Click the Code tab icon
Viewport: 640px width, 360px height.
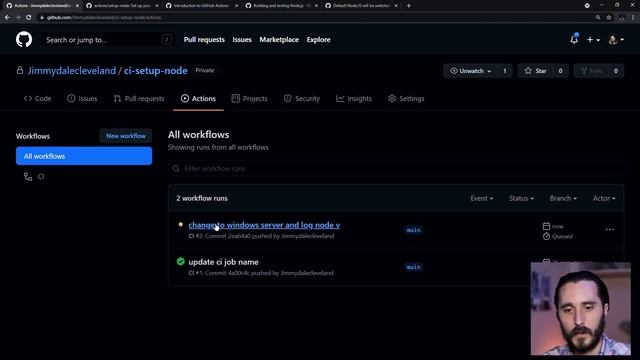pyautogui.click(x=28, y=98)
